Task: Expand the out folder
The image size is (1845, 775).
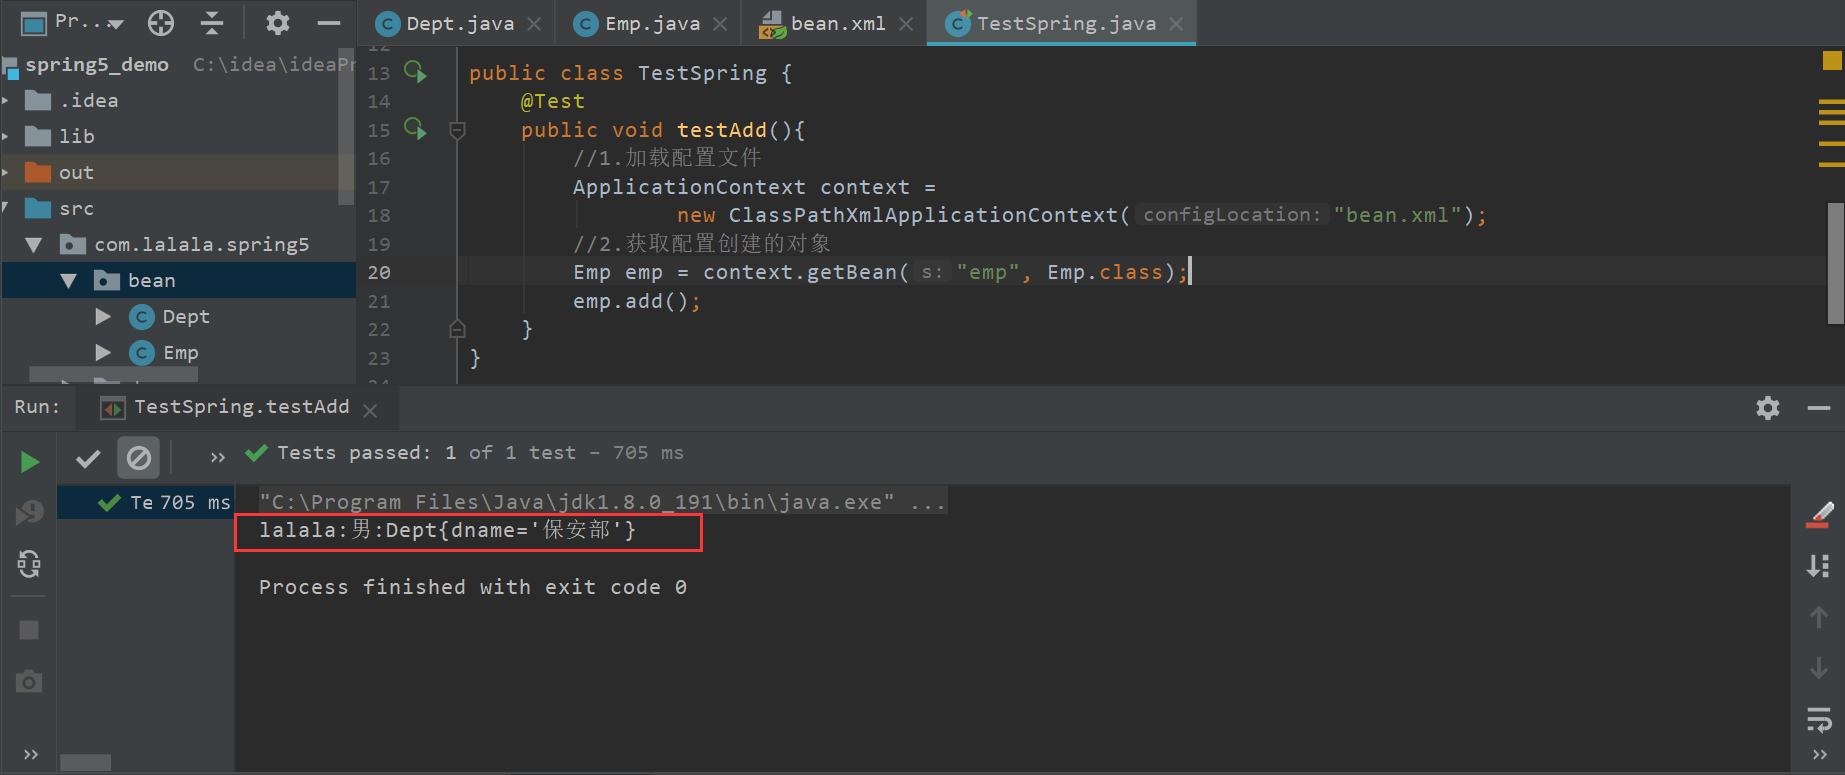Action: click(x=6, y=172)
